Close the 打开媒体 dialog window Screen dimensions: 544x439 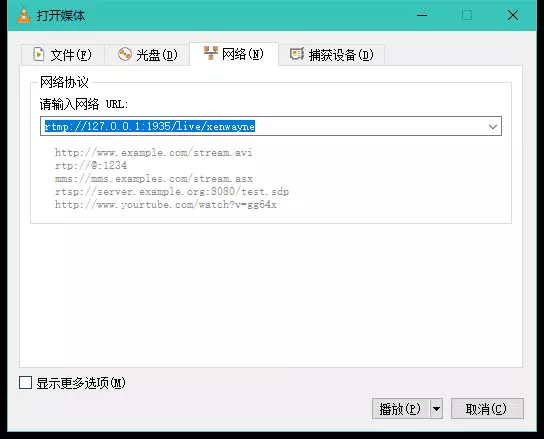click(x=513, y=15)
